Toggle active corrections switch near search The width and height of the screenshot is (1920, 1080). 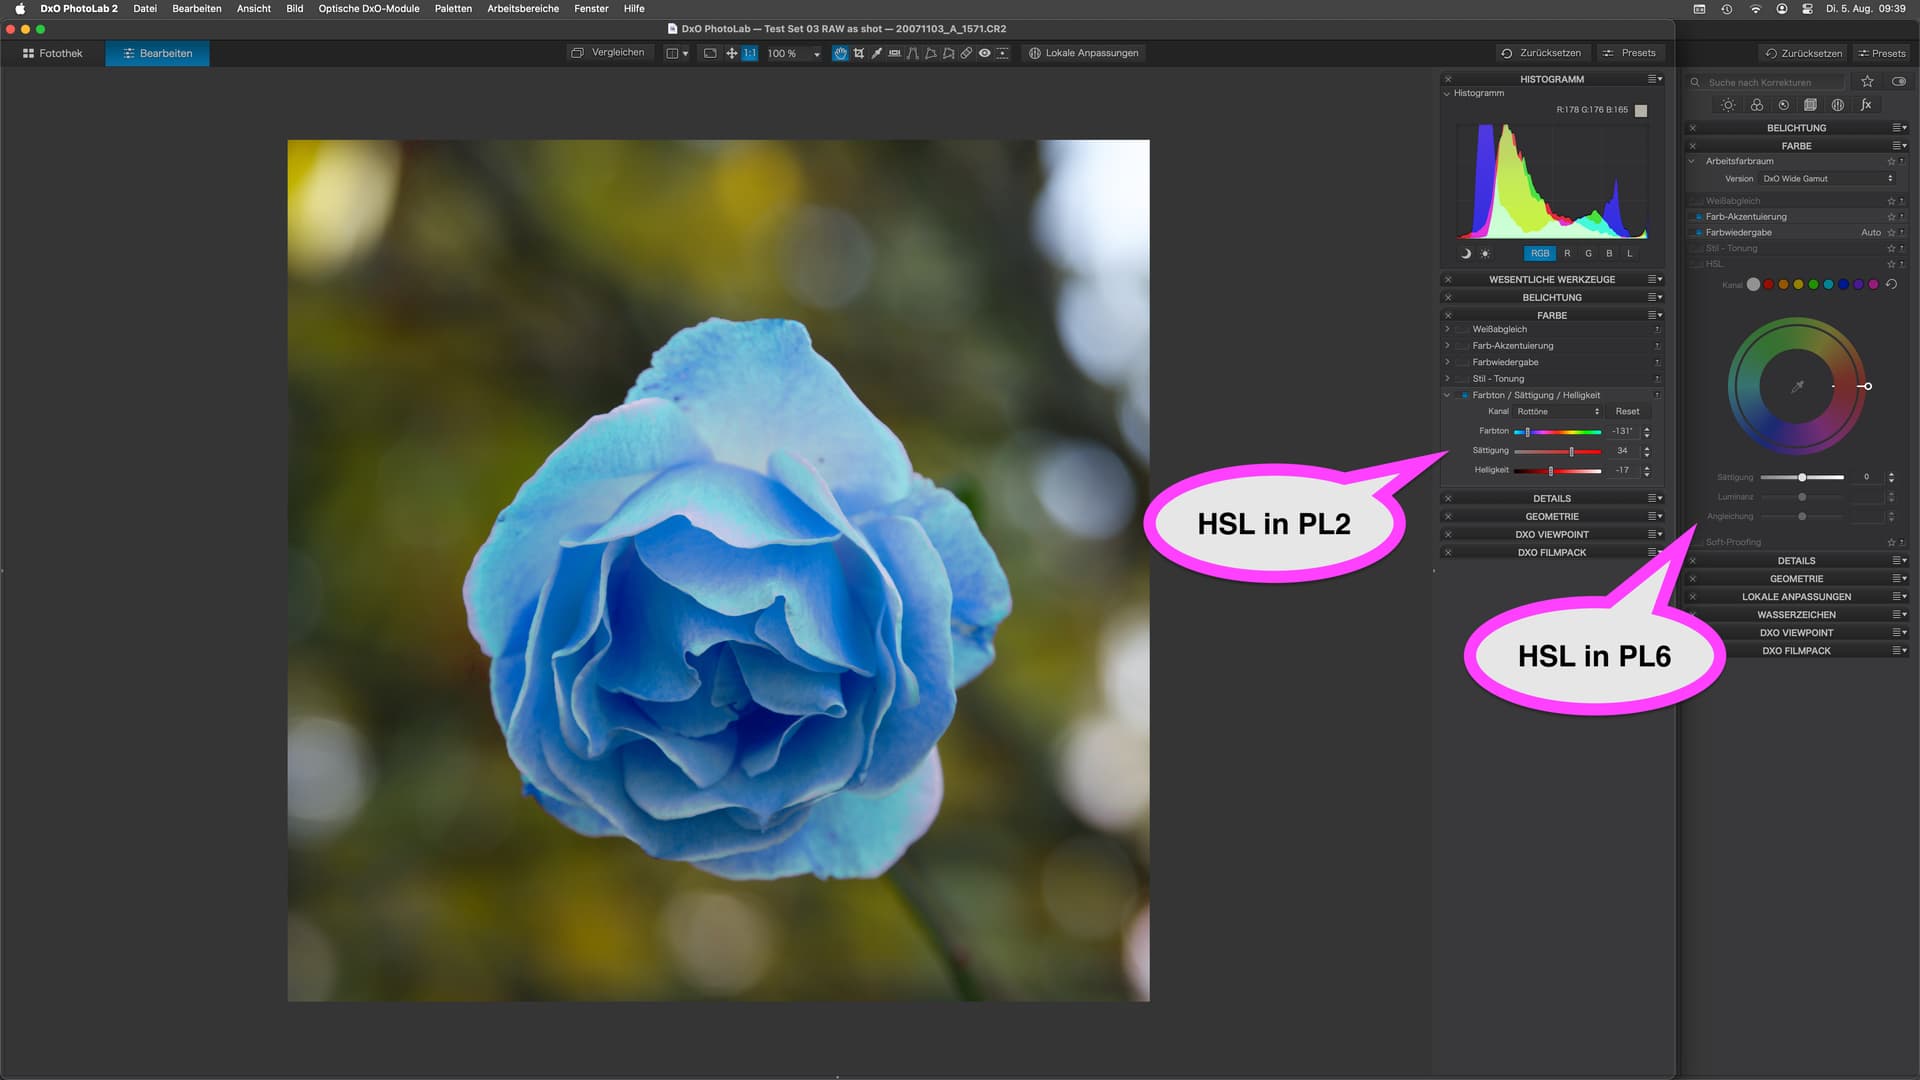(x=1898, y=82)
